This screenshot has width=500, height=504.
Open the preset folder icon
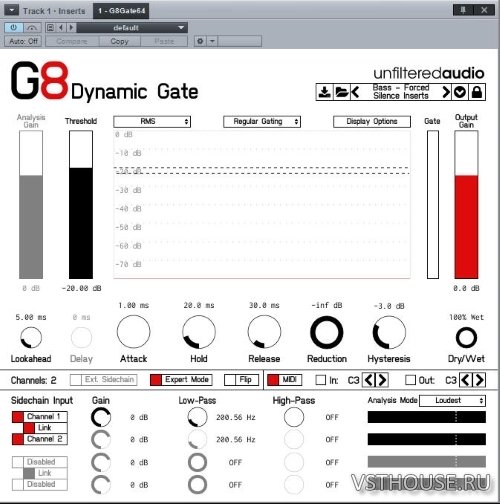point(341,92)
